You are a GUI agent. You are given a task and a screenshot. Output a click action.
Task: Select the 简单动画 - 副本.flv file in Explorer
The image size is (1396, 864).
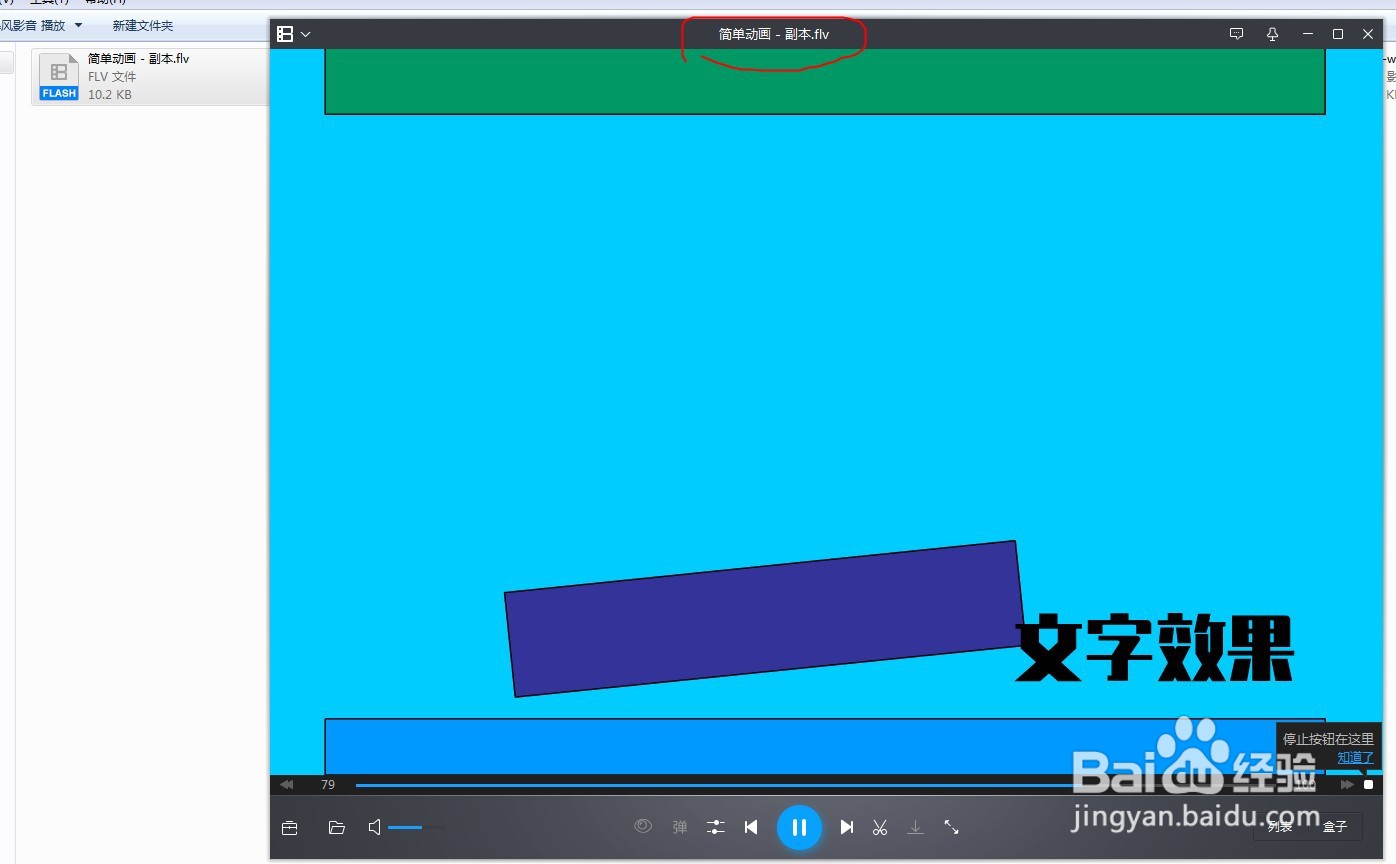pos(151,77)
